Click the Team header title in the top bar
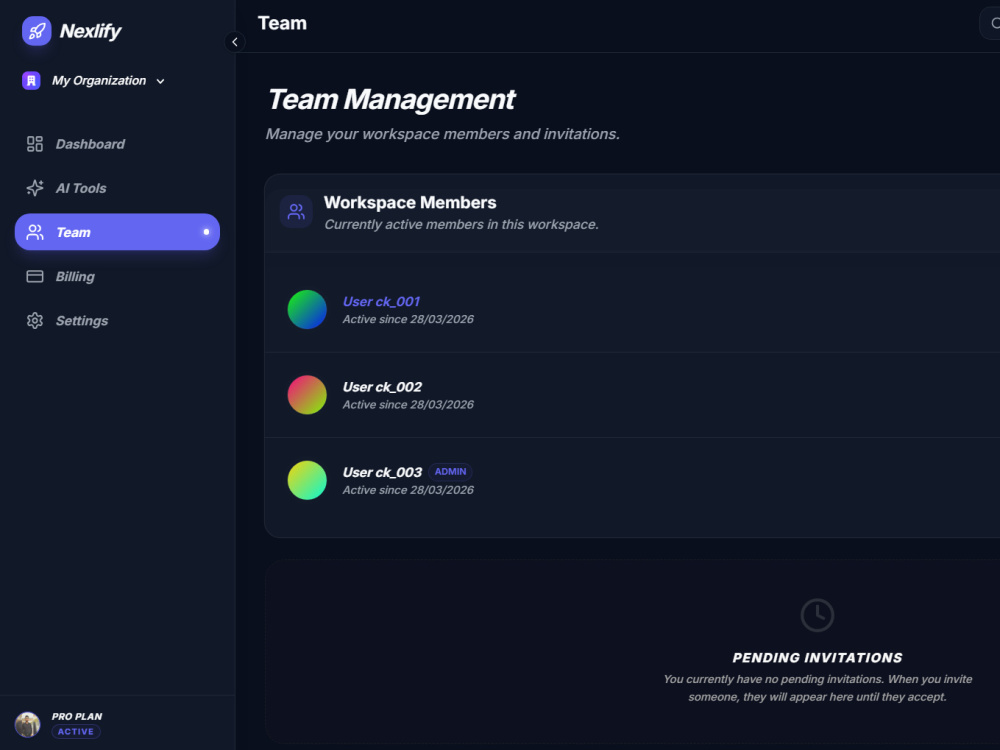This screenshot has width=1000, height=750. click(x=282, y=24)
